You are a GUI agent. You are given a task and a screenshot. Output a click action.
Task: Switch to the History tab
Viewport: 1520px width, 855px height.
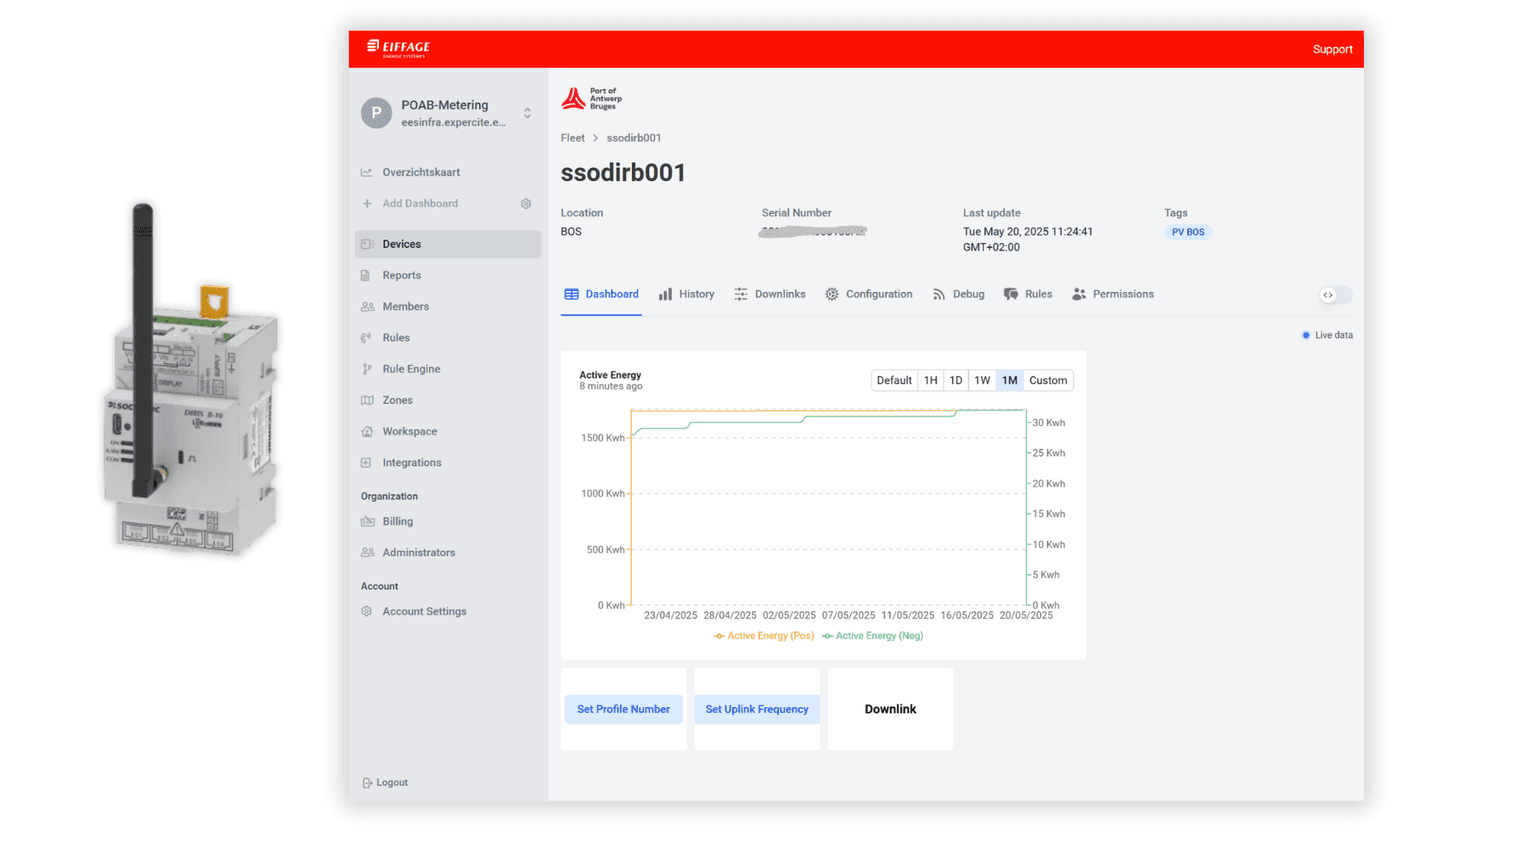point(687,295)
